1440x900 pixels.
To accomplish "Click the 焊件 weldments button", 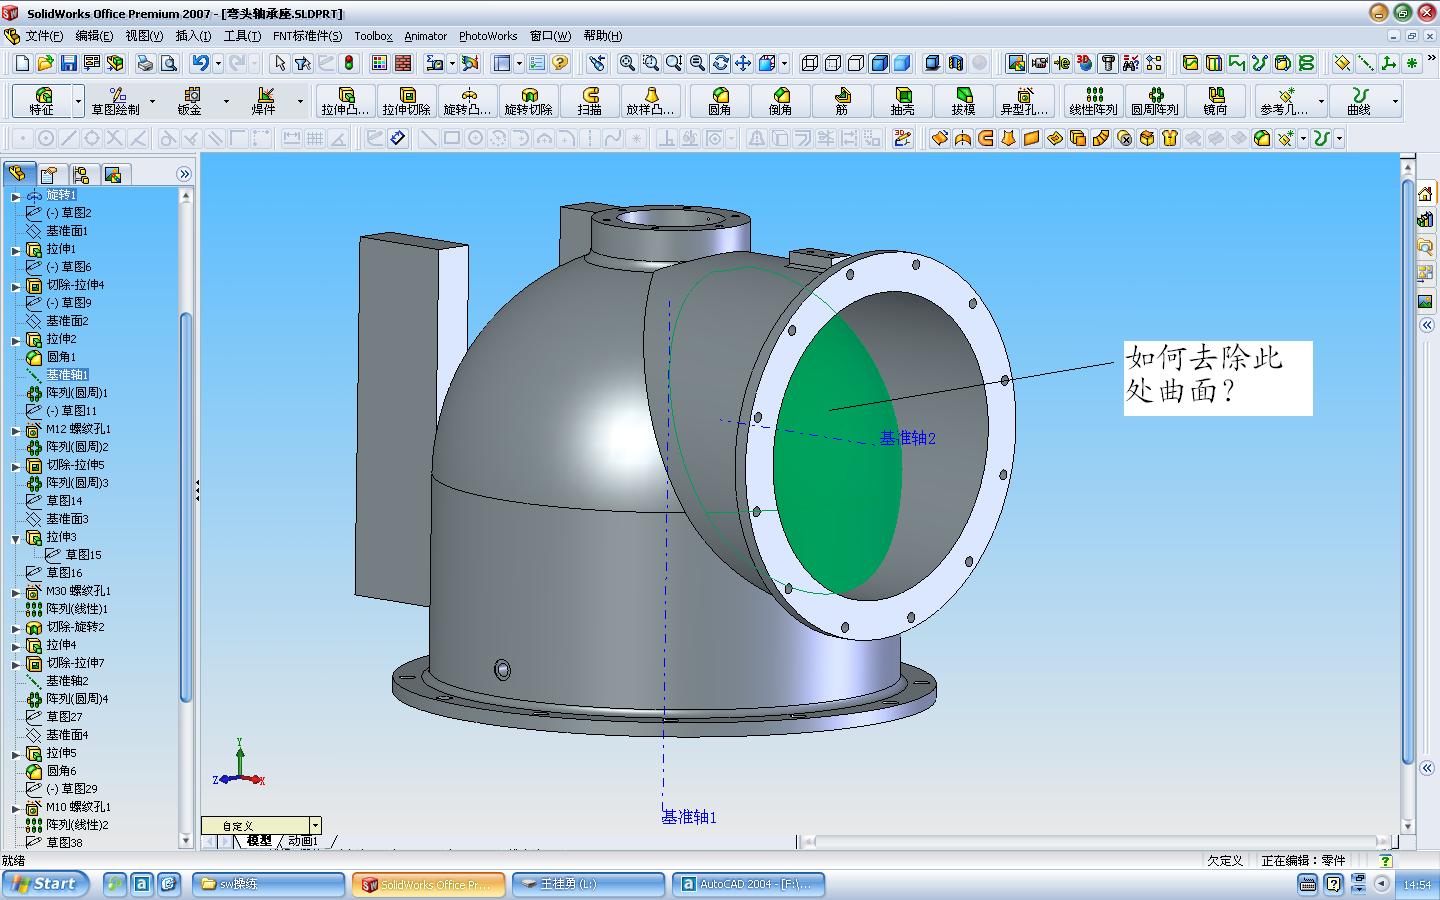I will 263,101.
